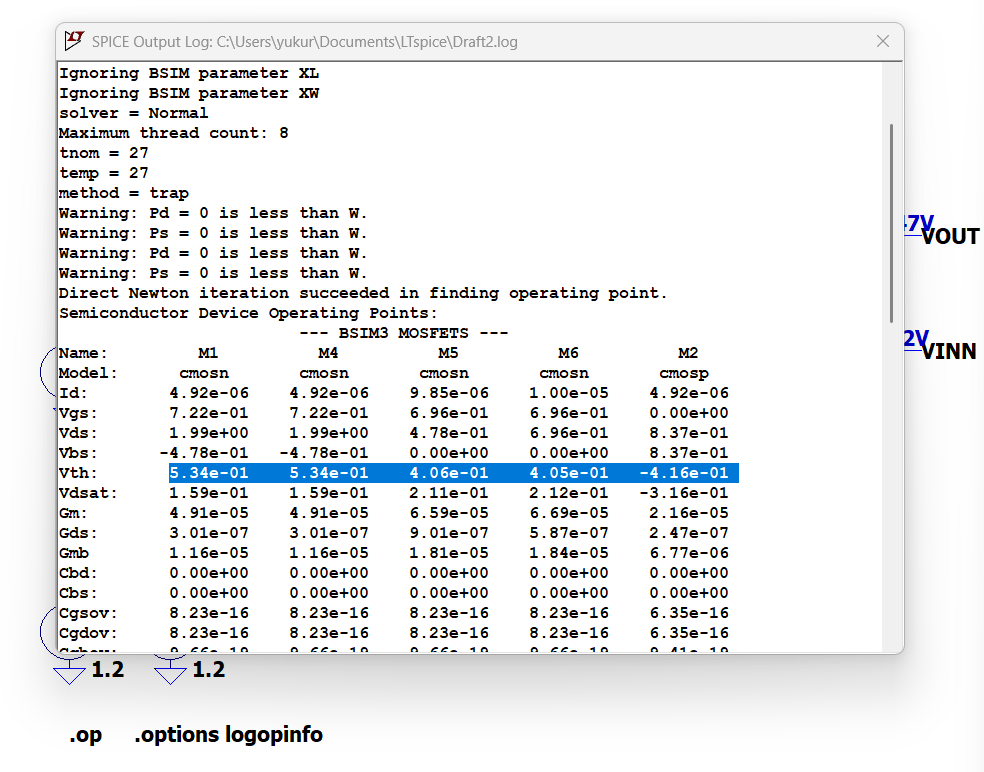Click the Id value 9.85e-06 for M5
The image size is (984, 772).
449,393
